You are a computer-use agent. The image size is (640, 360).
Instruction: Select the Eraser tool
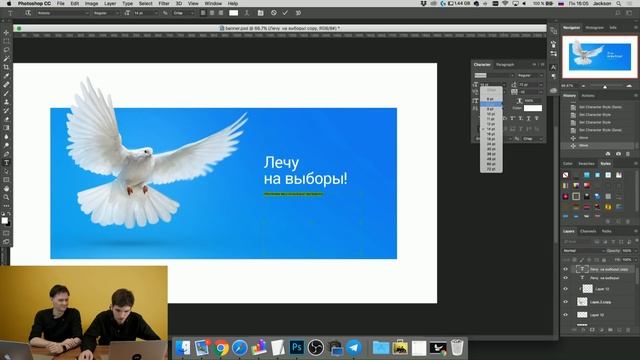pos(6,119)
